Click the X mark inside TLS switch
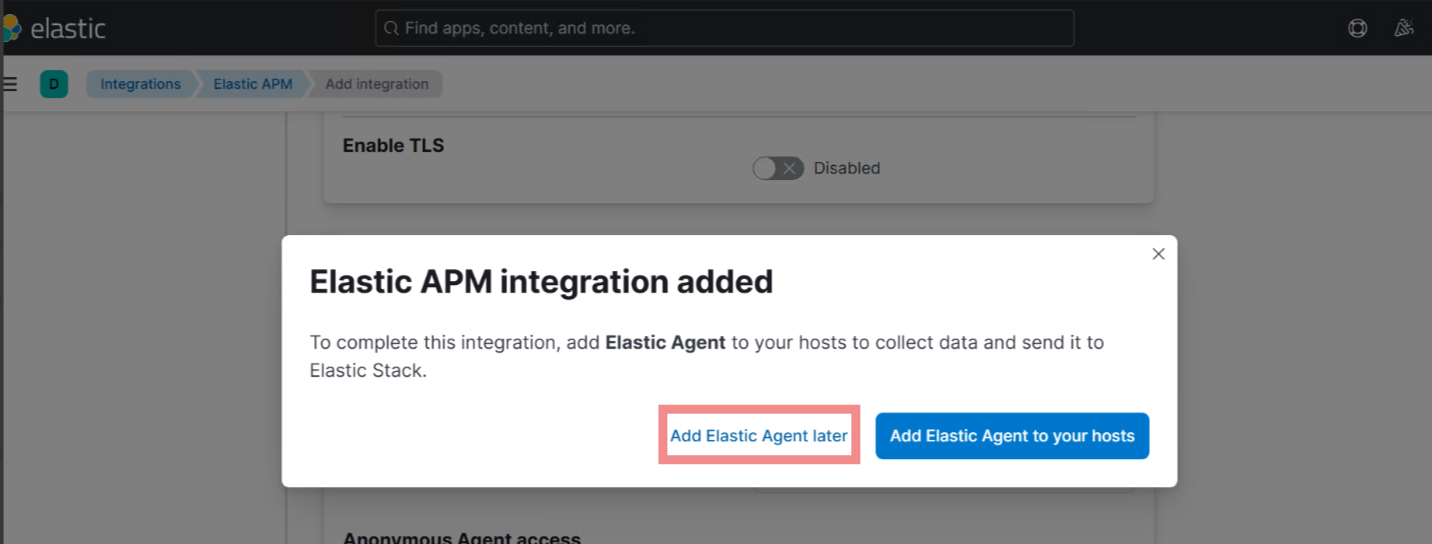 point(790,168)
